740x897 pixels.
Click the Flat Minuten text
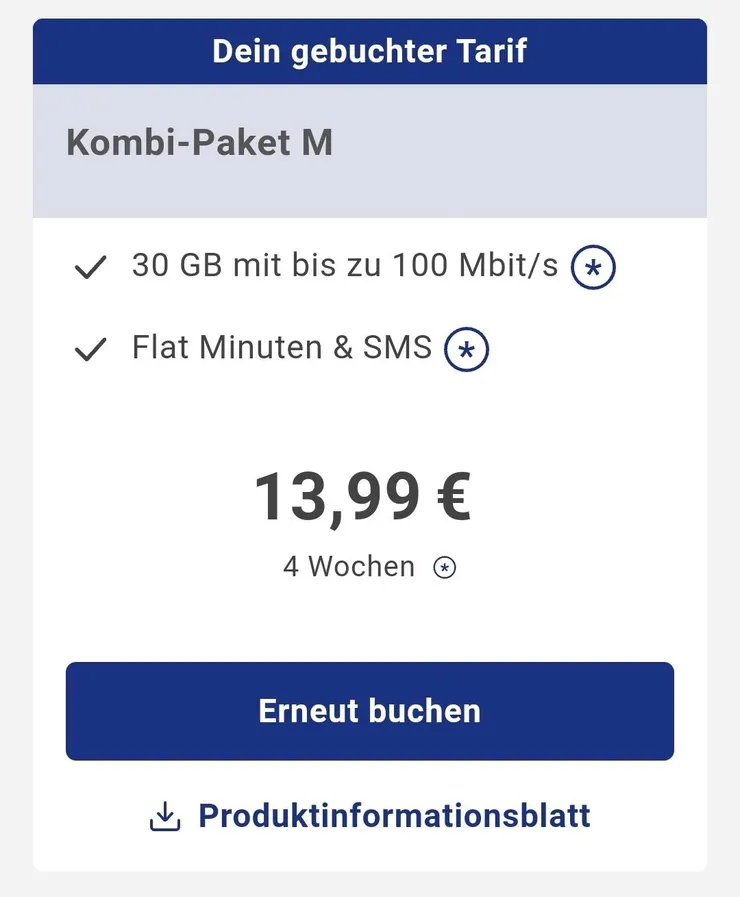(224, 347)
